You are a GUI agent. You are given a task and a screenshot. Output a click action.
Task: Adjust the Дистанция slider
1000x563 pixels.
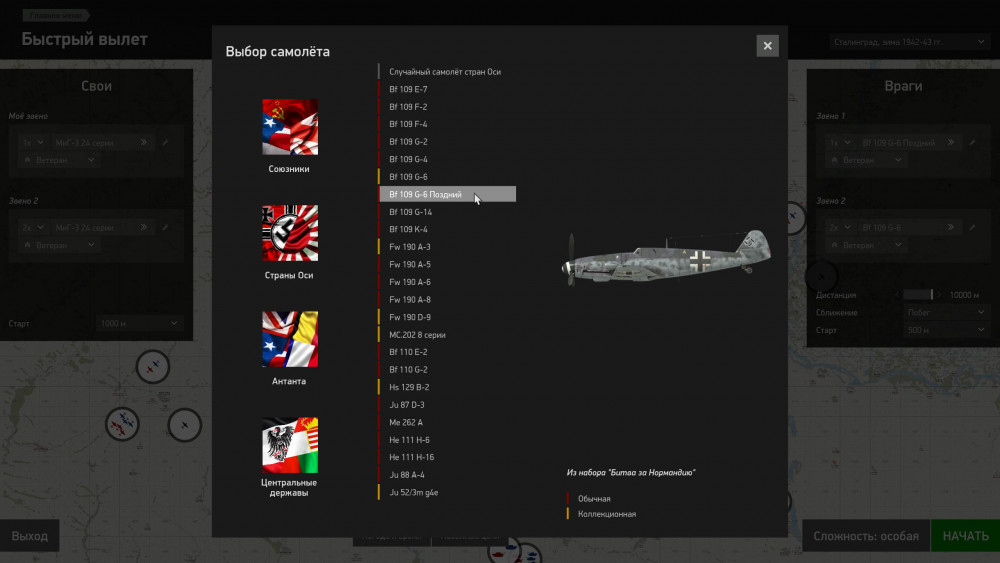918,295
